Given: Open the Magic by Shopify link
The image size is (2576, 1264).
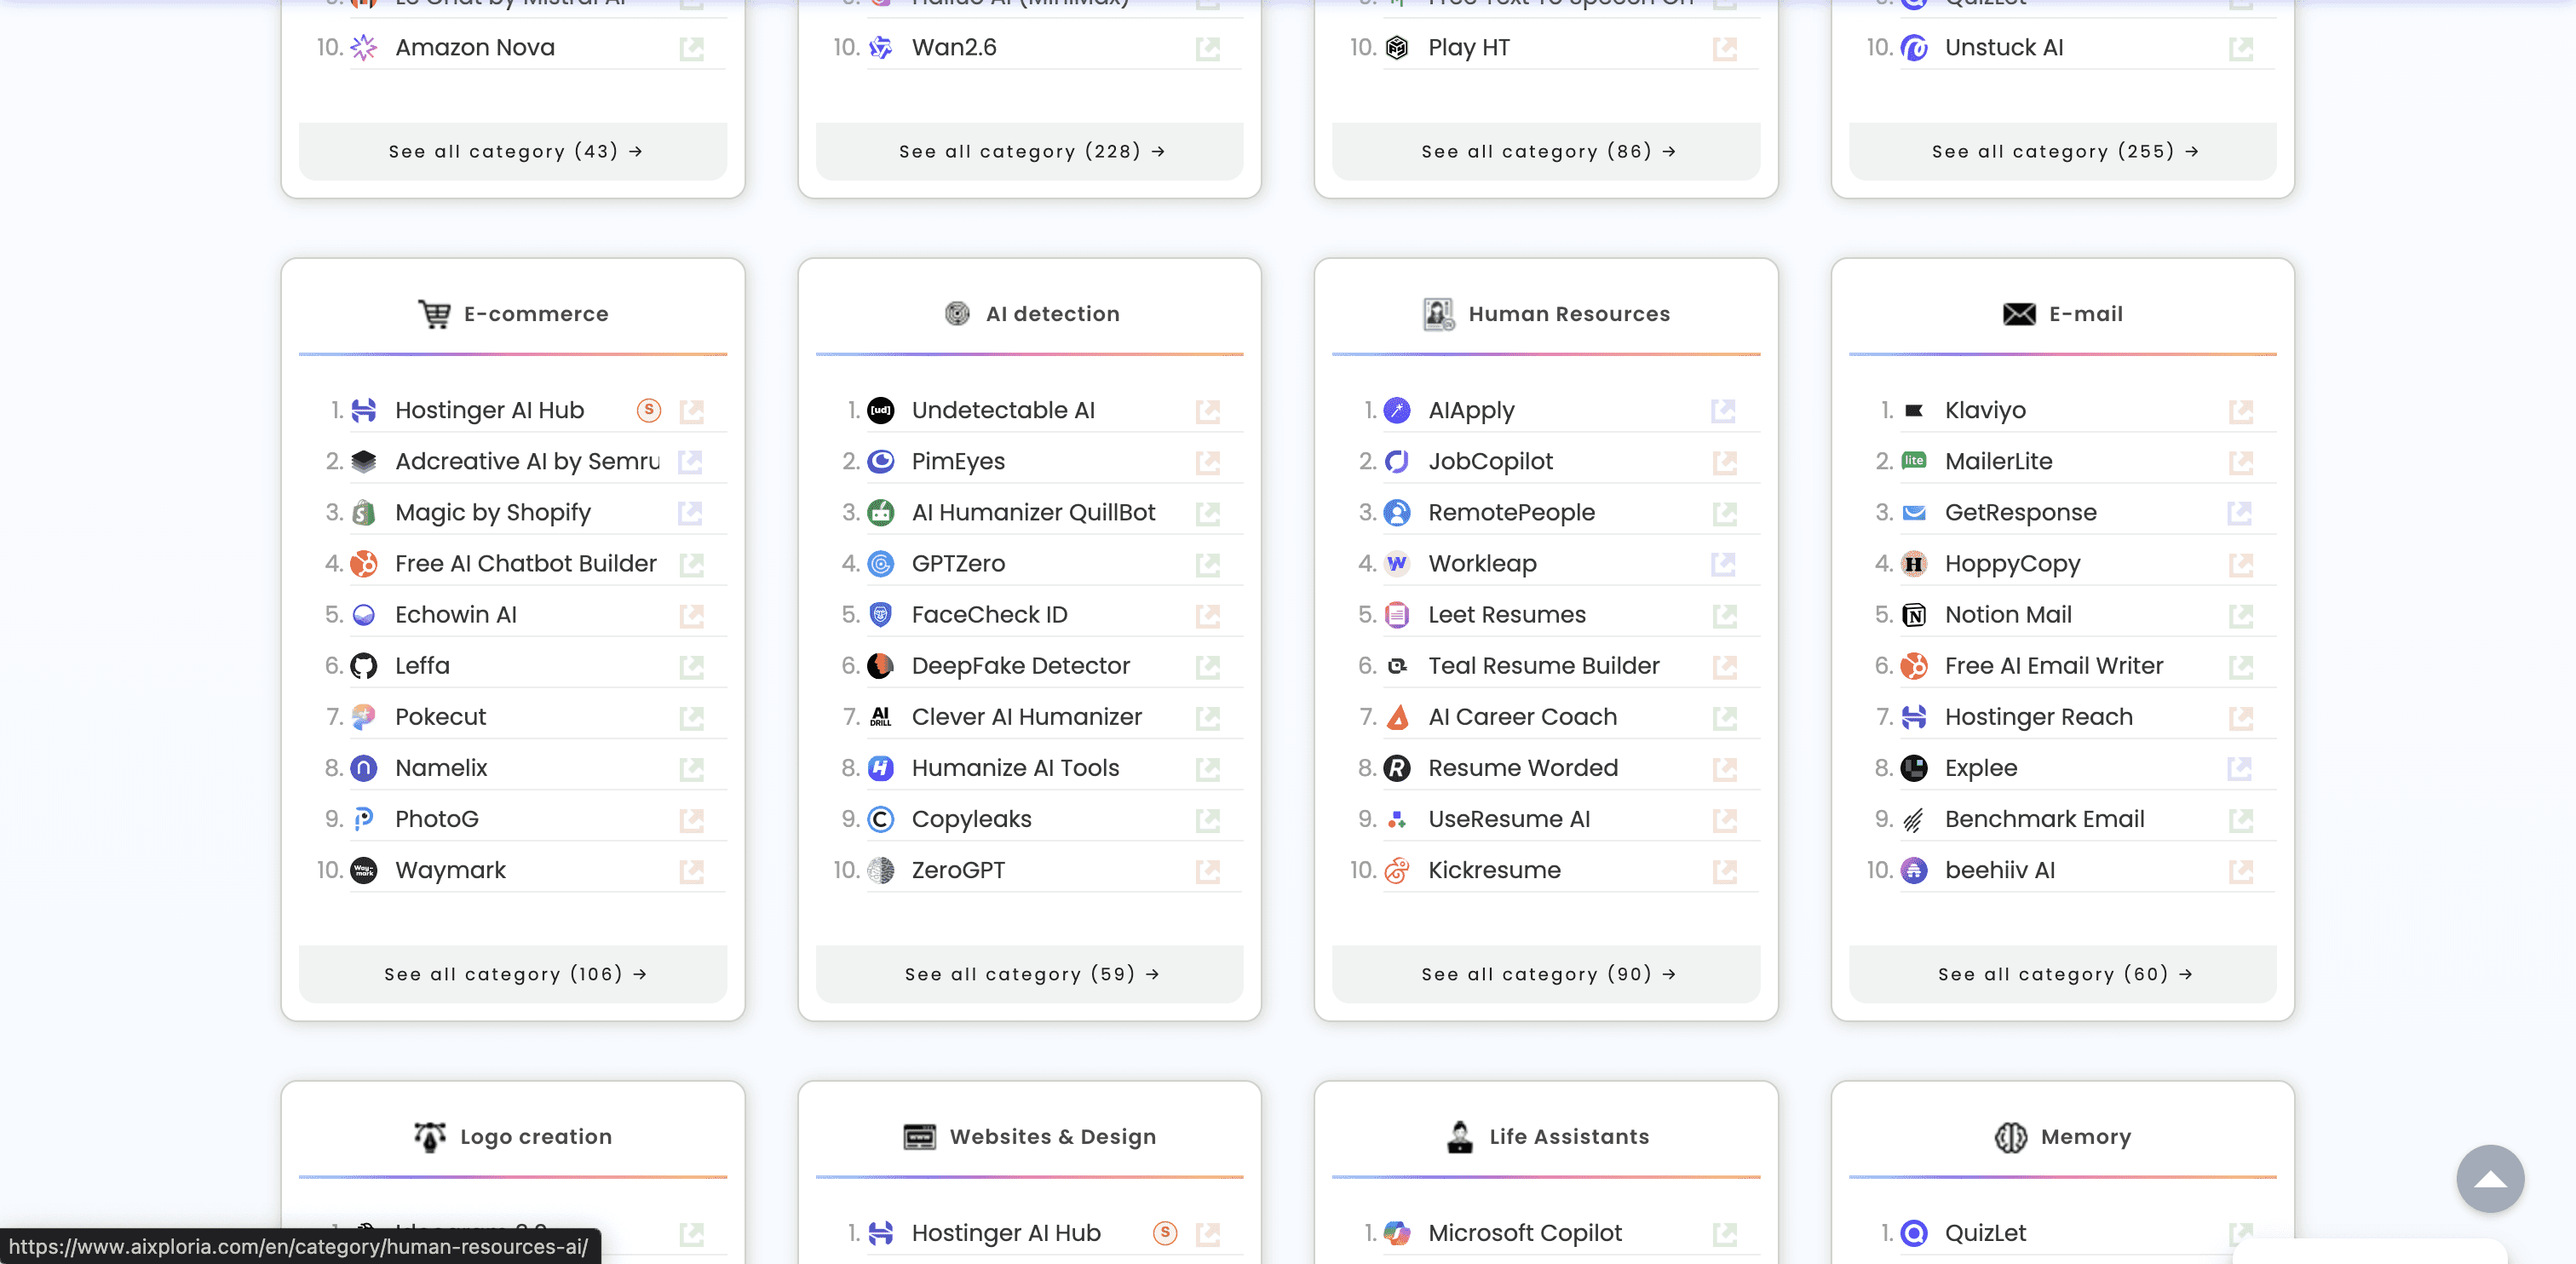Looking at the screenshot, I should pos(492,513).
